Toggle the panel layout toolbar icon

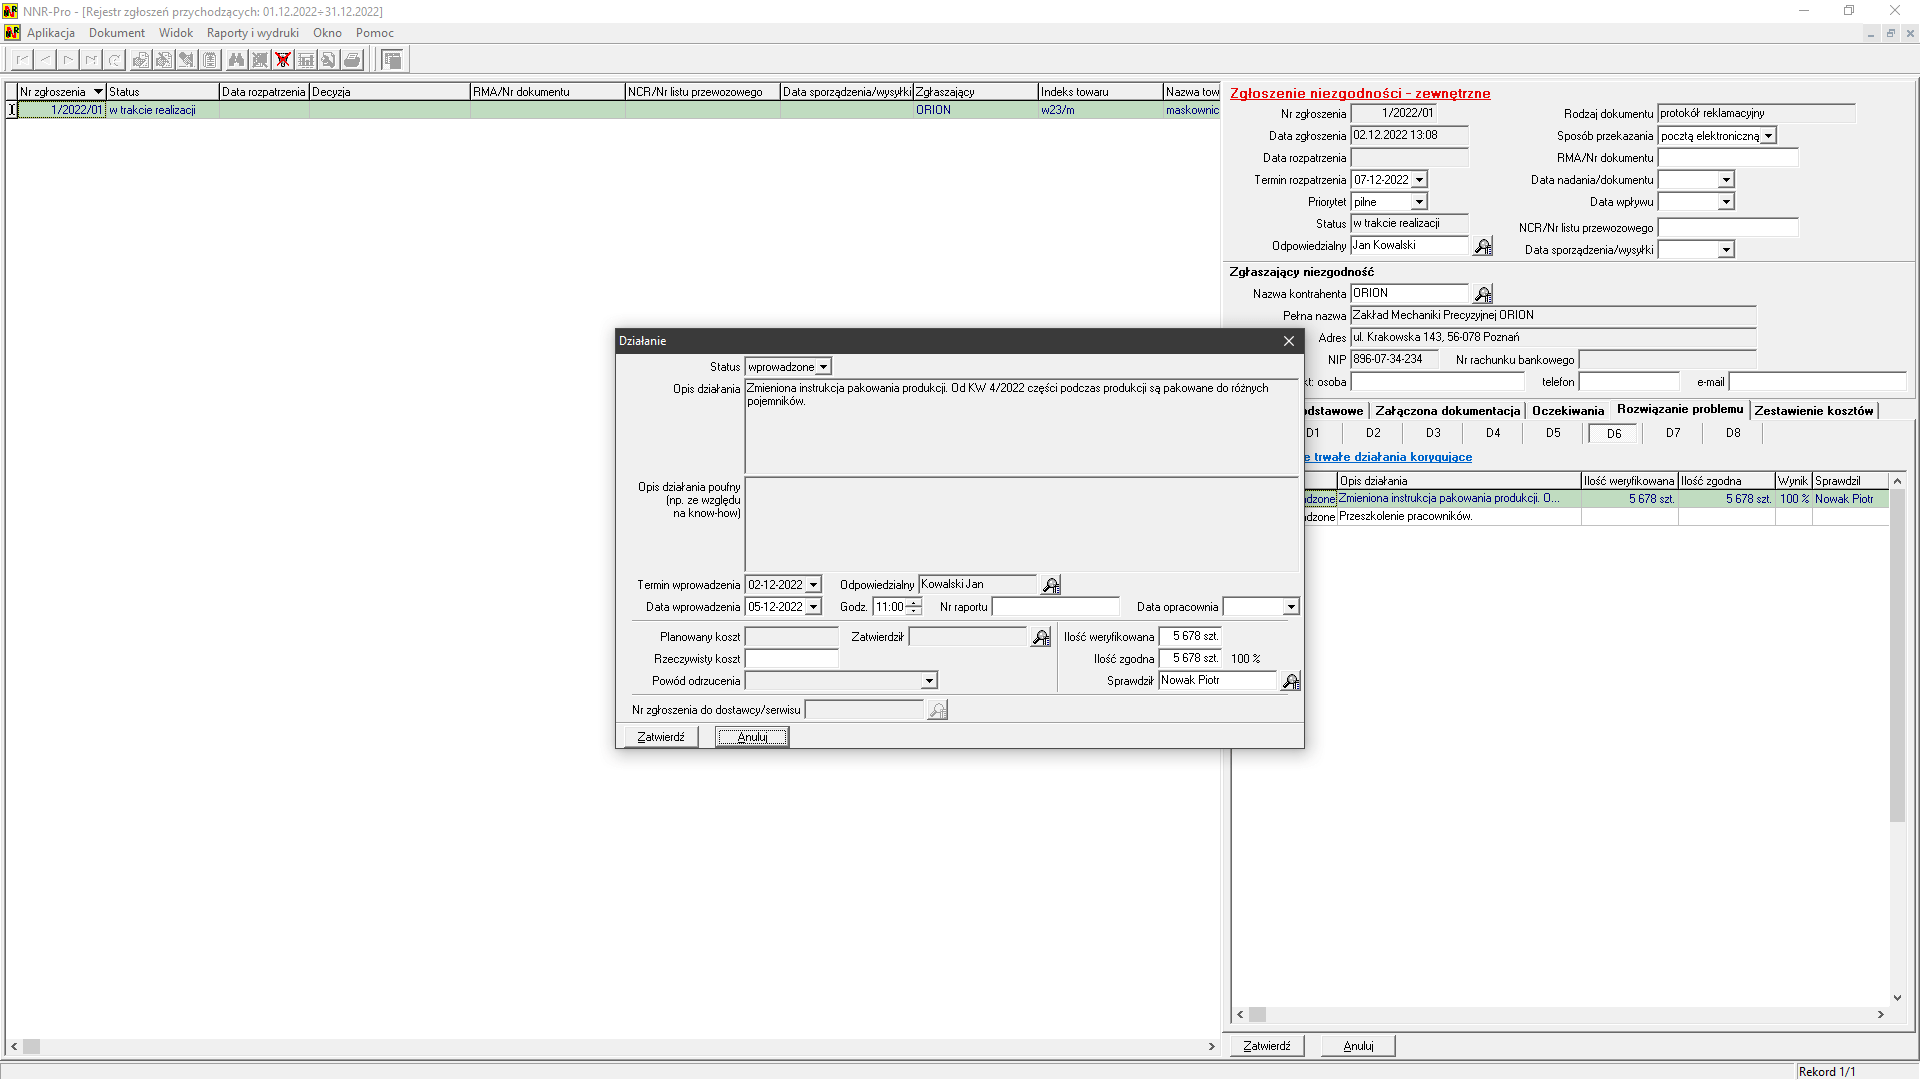click(x=393, y=60)
